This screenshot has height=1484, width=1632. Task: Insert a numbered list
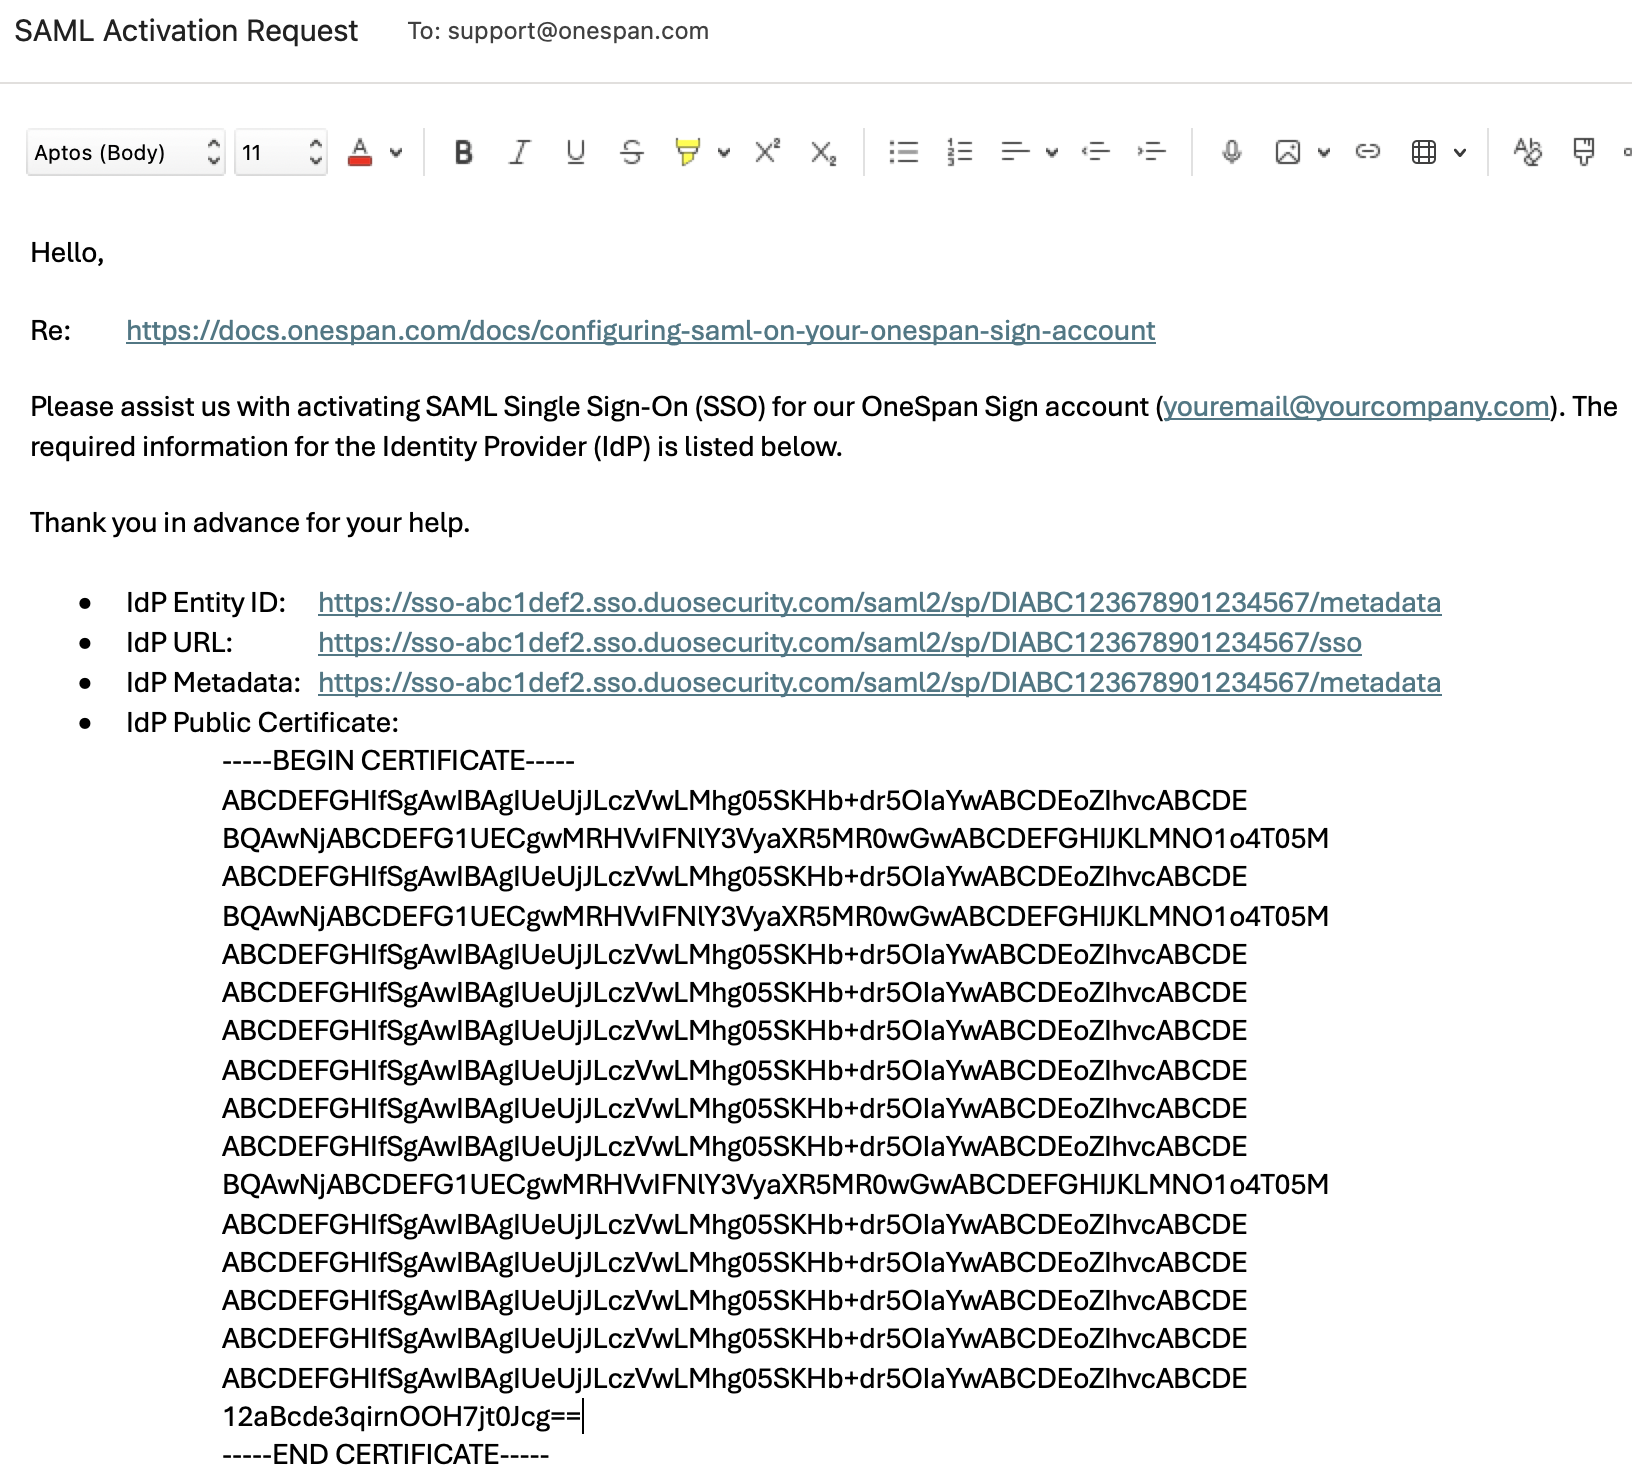coord(959,153)
